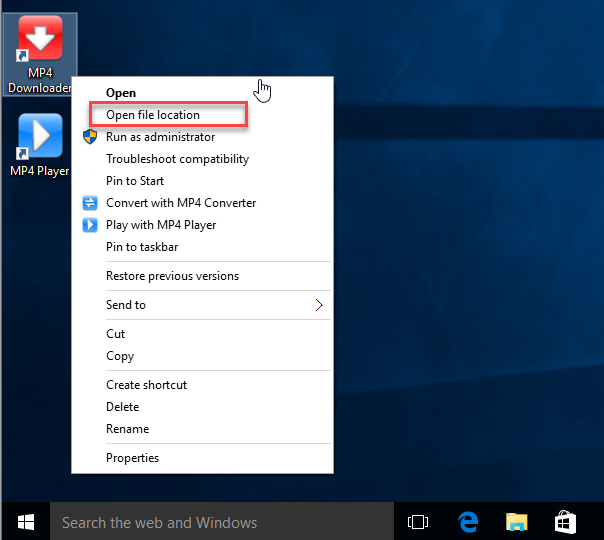
Task: Choose Pin to Start
Action: pos(203,181)
